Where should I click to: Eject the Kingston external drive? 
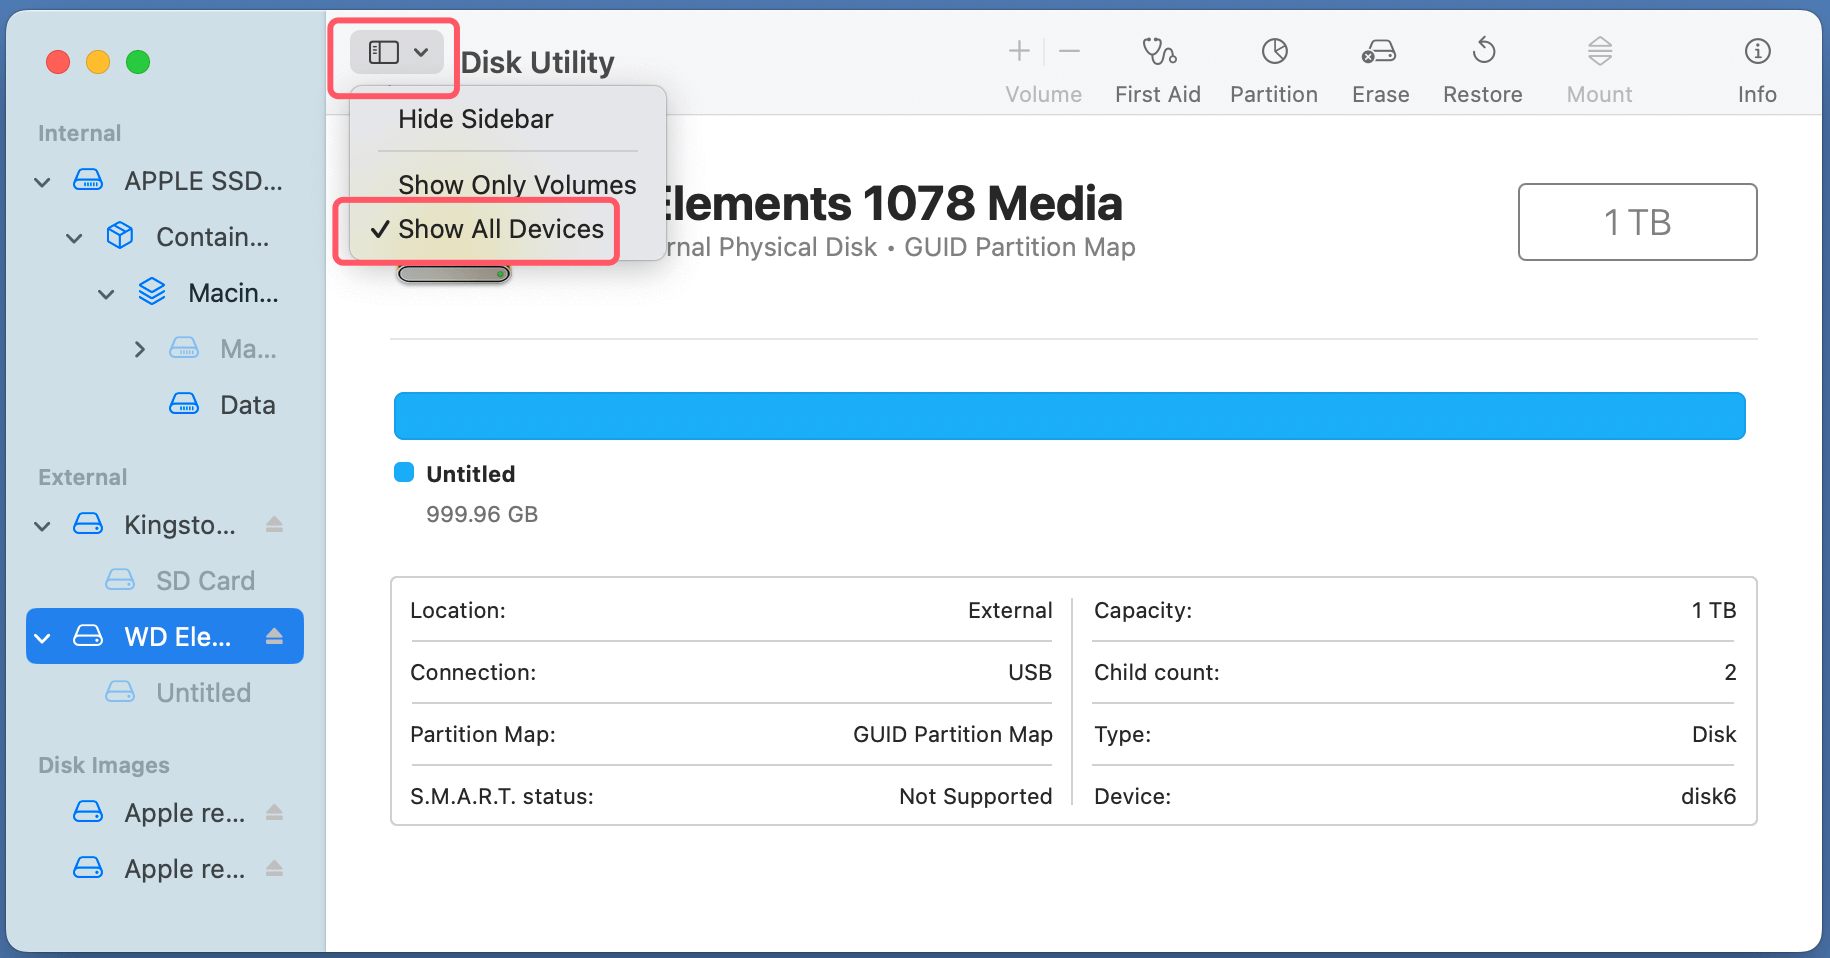(x=274, y=525)
